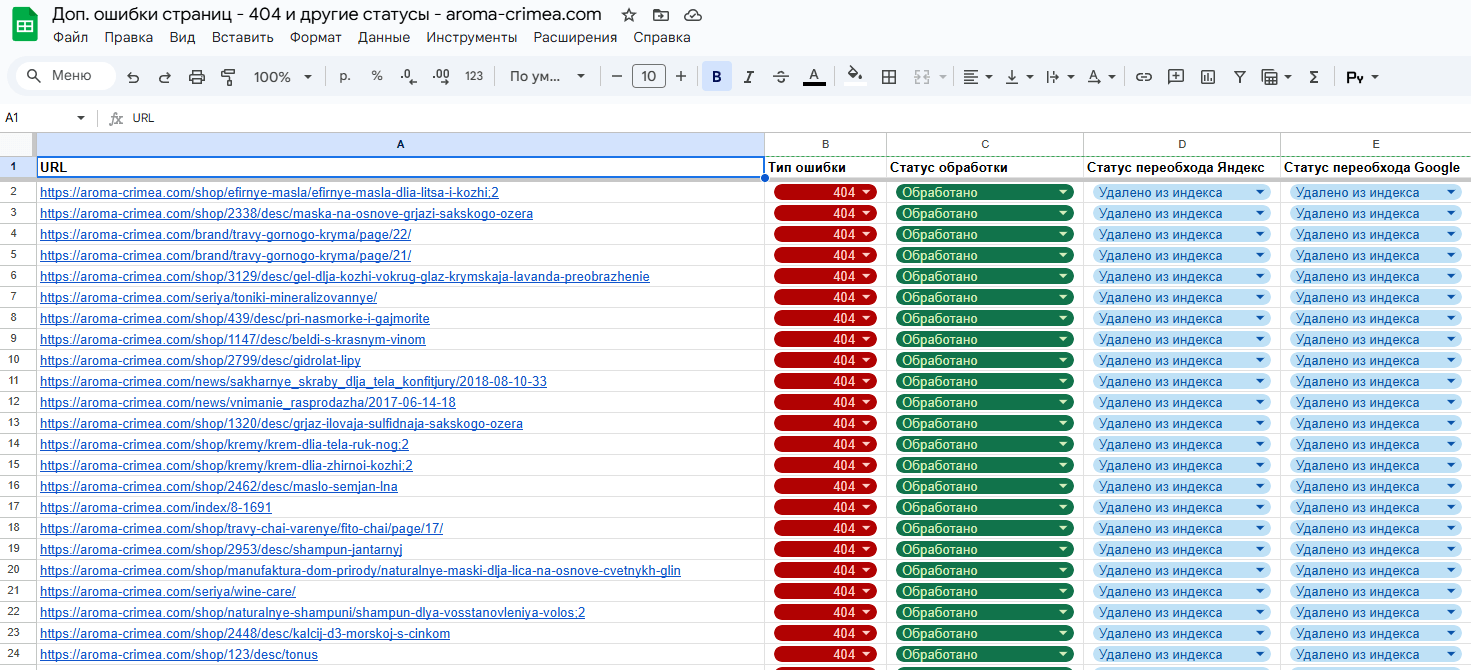This screenshot has height=670, width=1471.
Task: Open the wine-care URL link
Action: click(168, 592)
